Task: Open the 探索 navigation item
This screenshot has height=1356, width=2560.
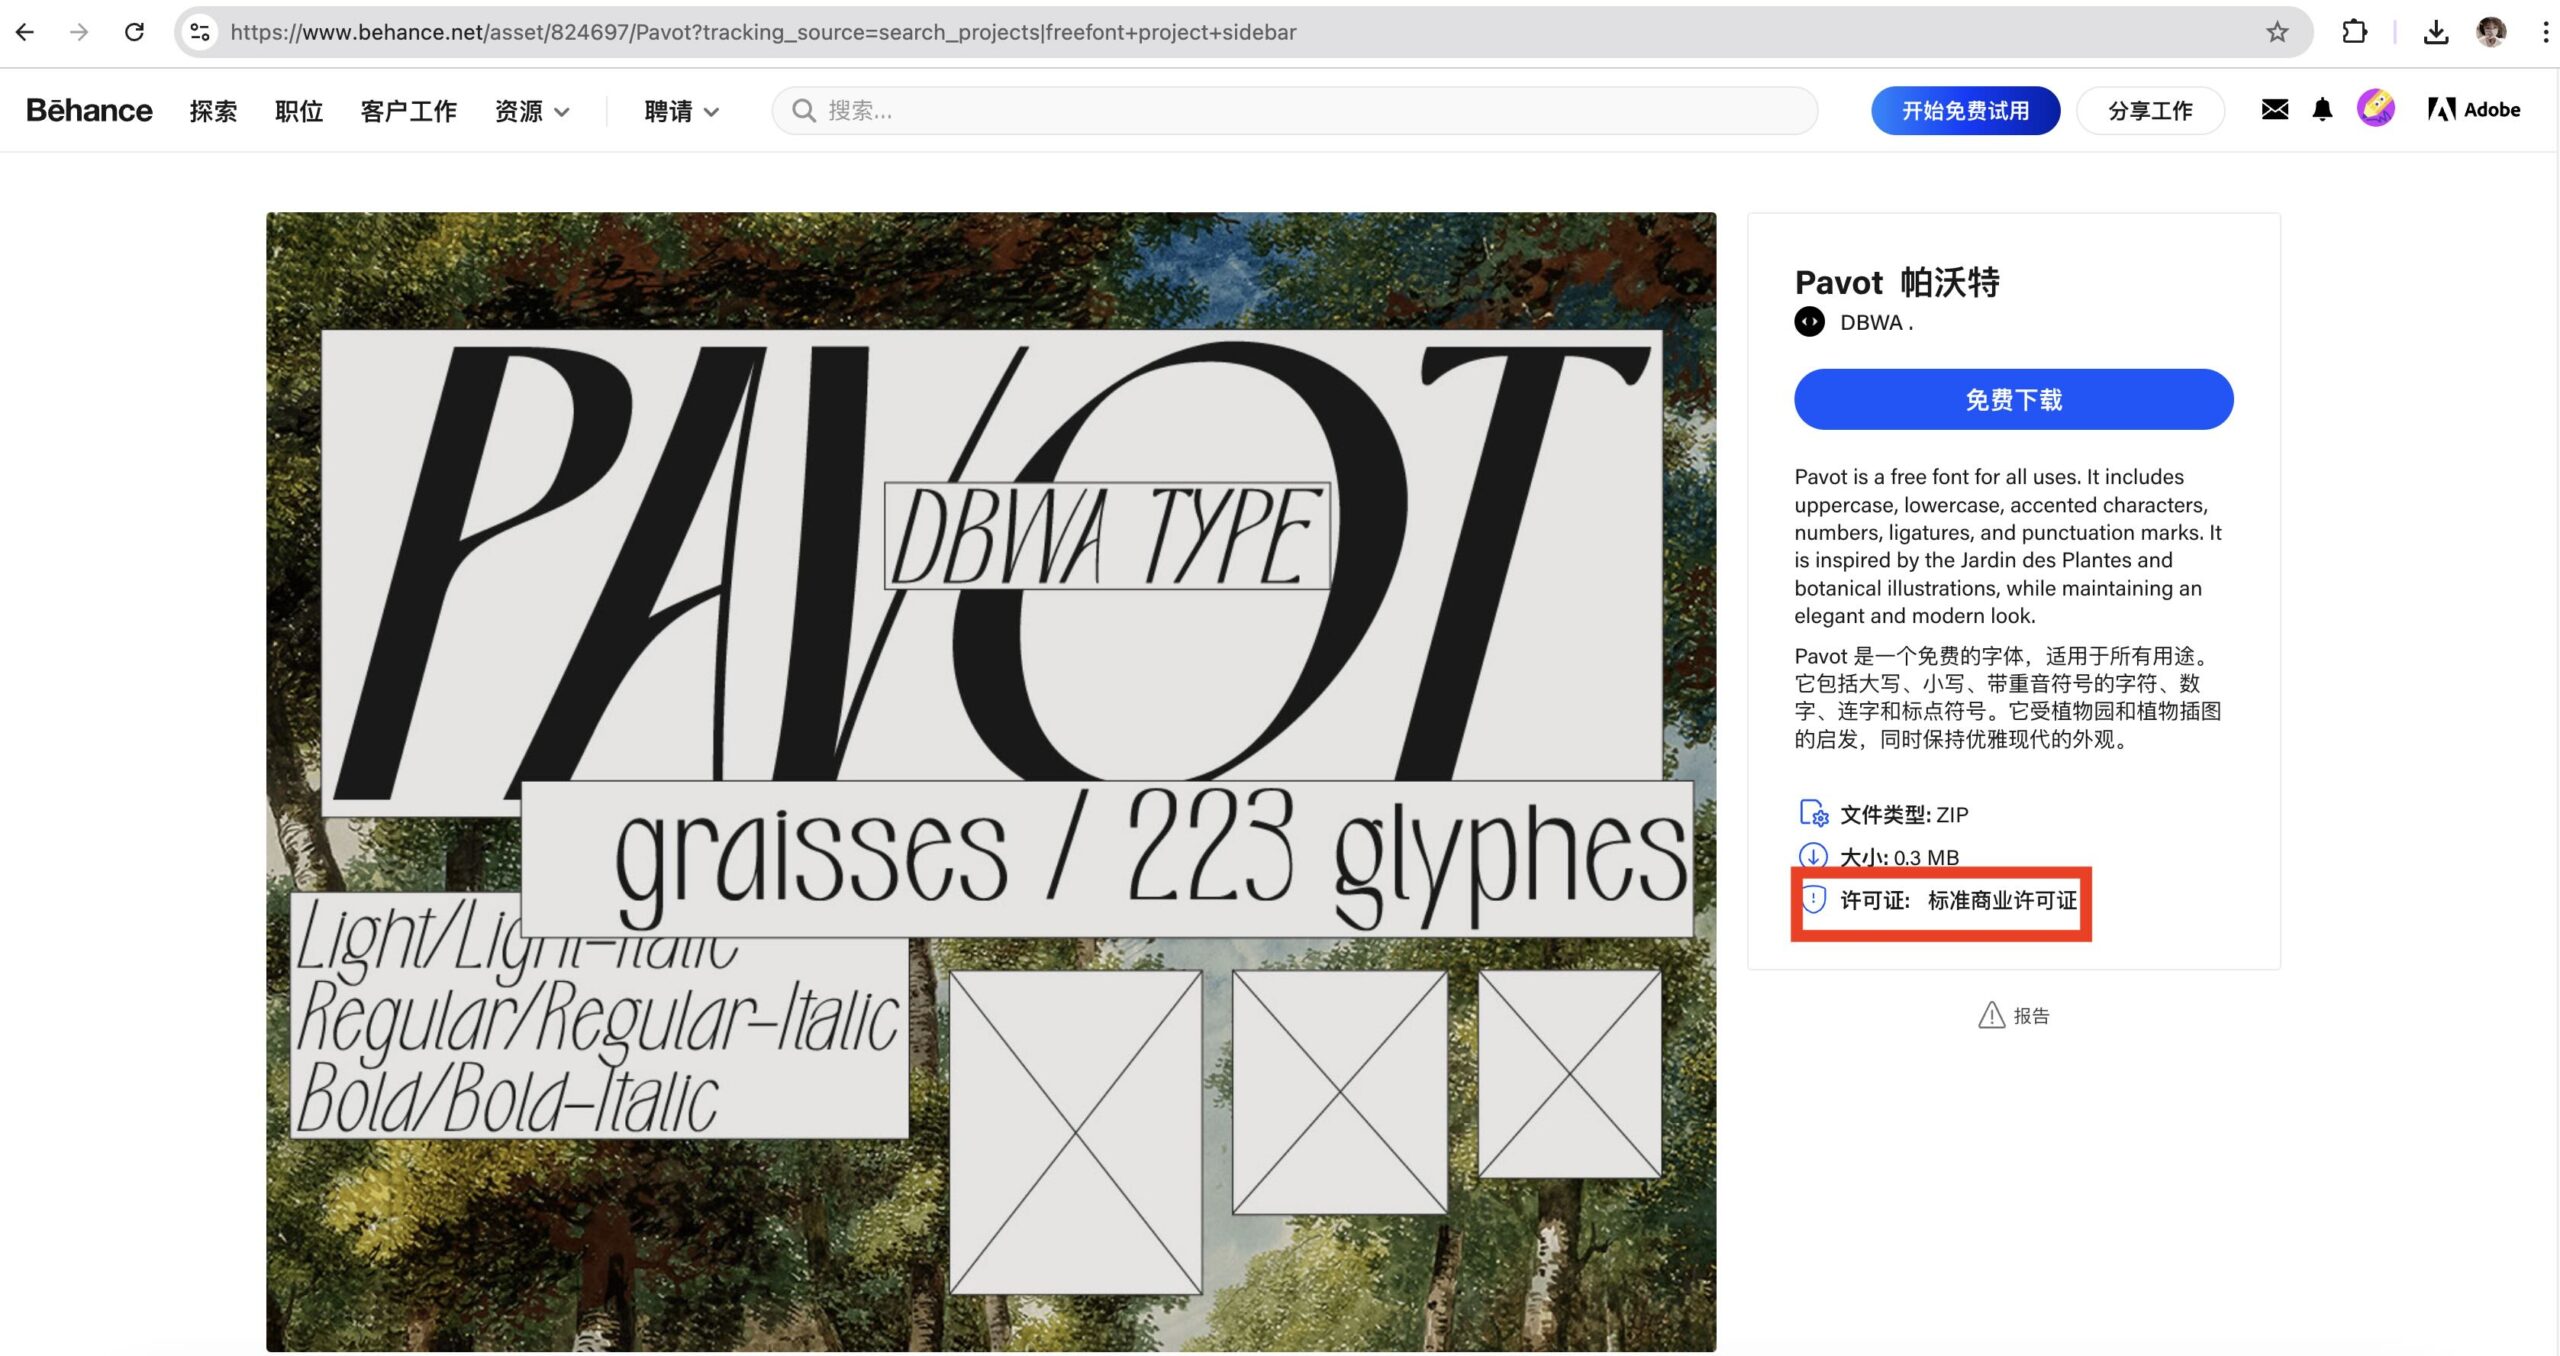Action: (213, 111)
